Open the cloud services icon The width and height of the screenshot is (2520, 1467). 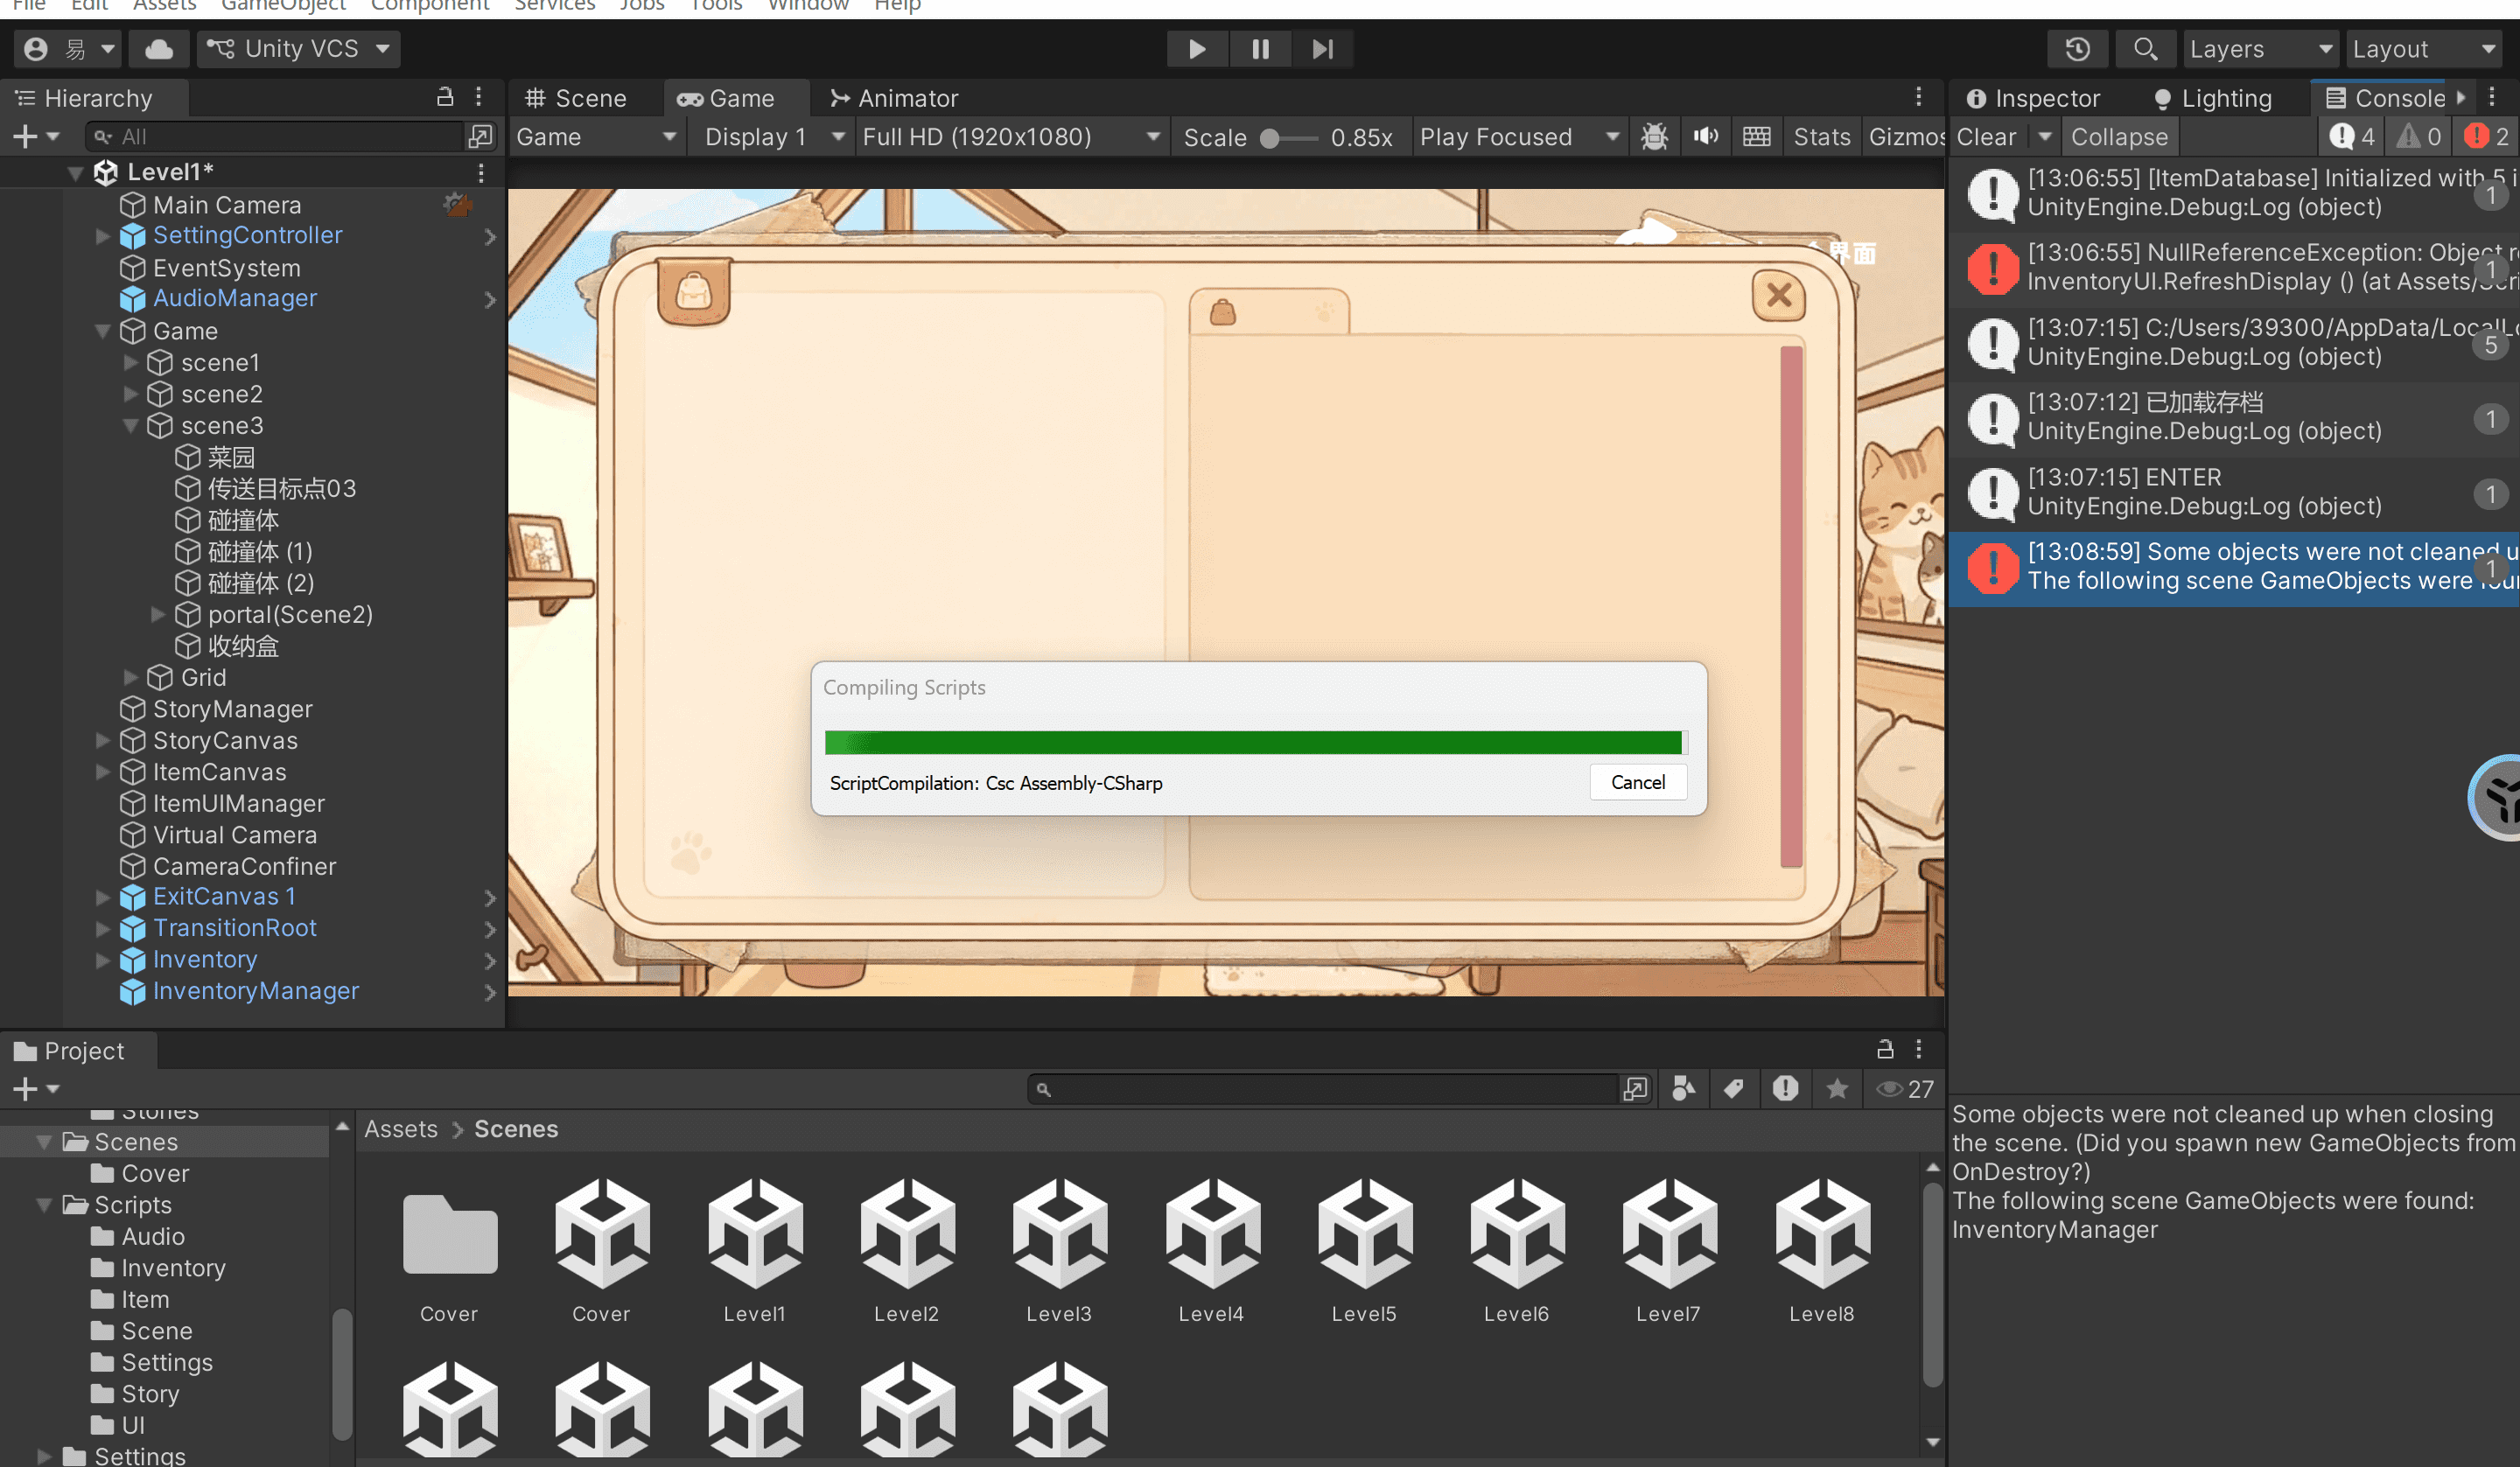(x=159, y=48)
